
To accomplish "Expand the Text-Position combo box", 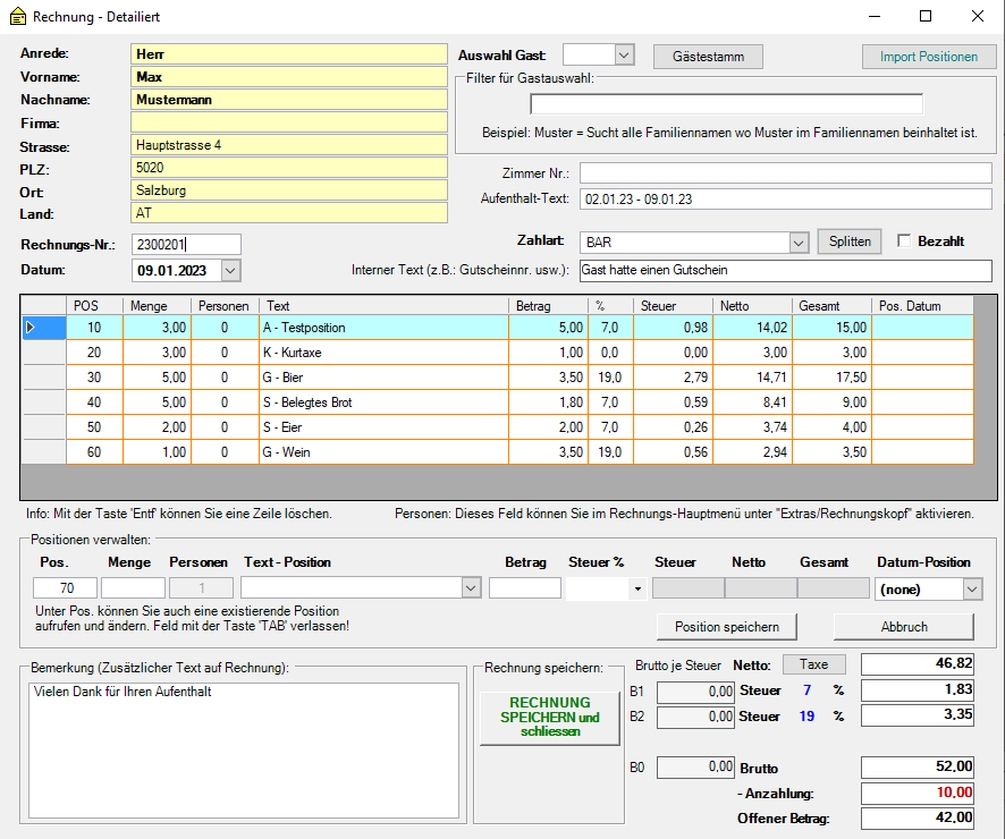I will (472, 589).
